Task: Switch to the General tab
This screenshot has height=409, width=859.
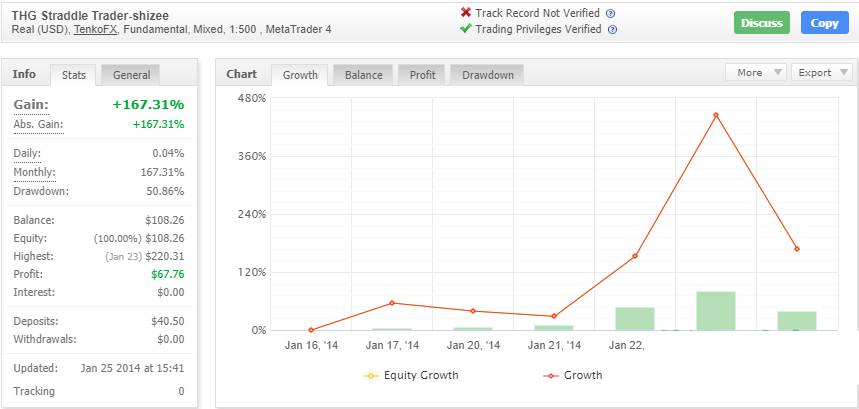Action: 131,75
